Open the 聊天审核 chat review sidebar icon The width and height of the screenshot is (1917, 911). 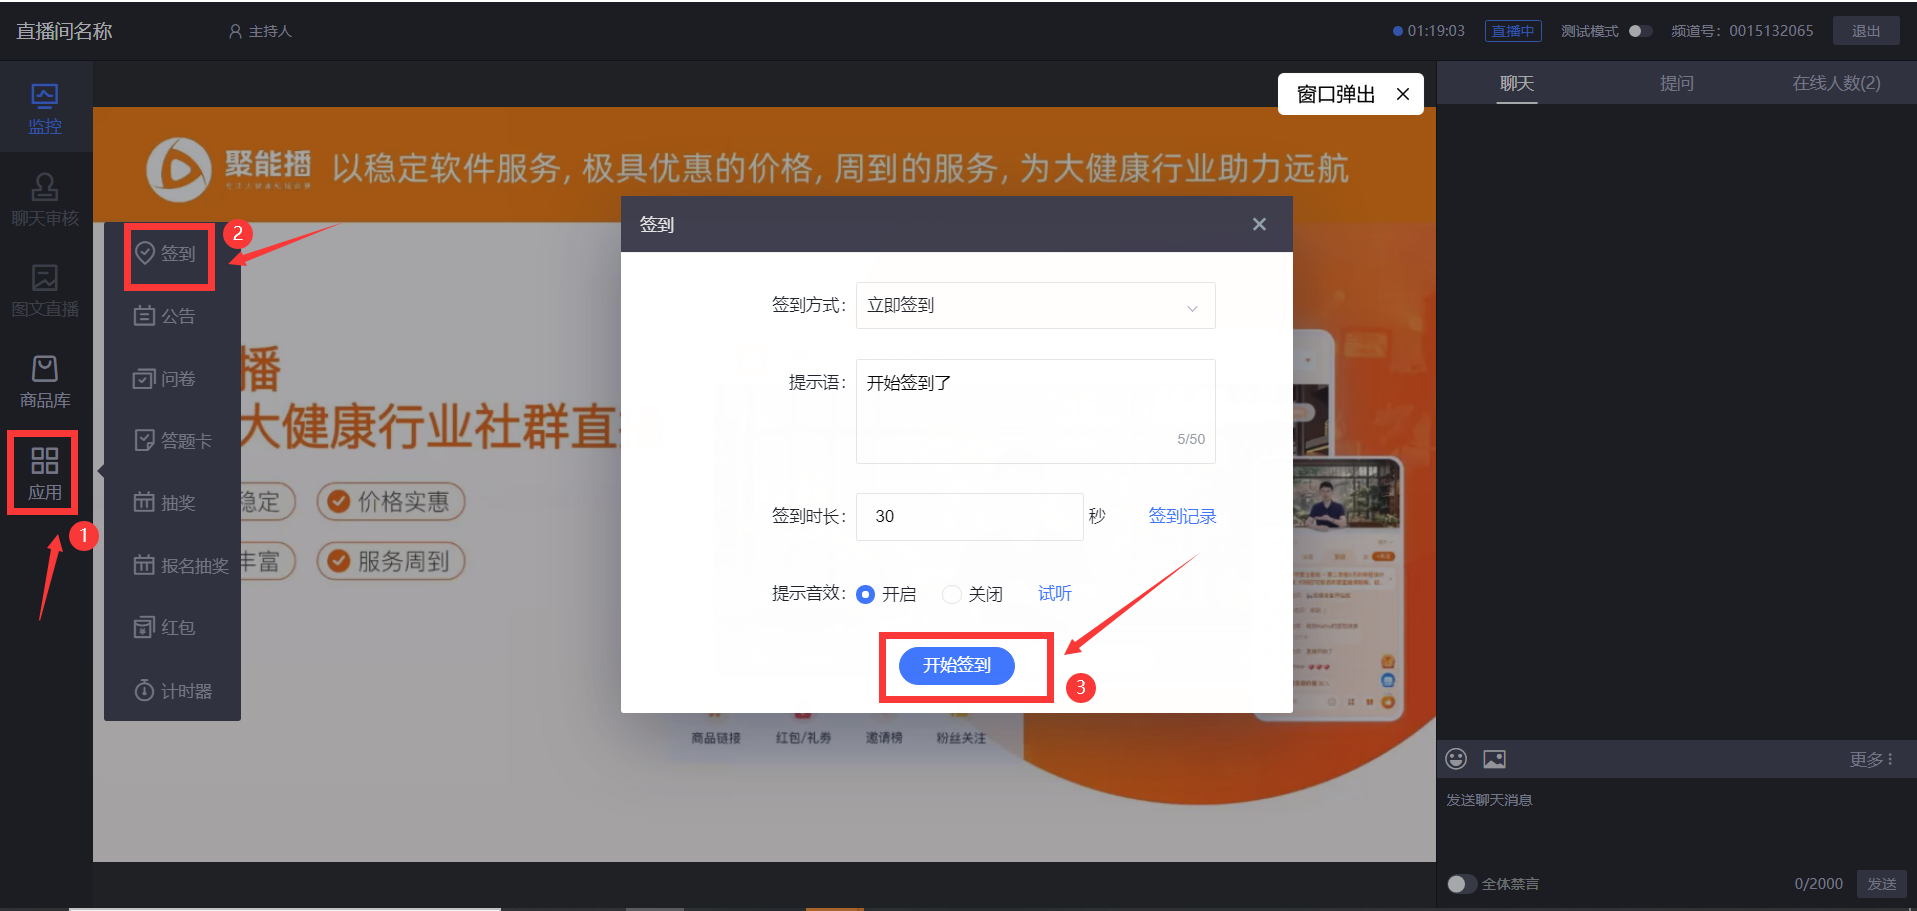[x=45, y=199]
